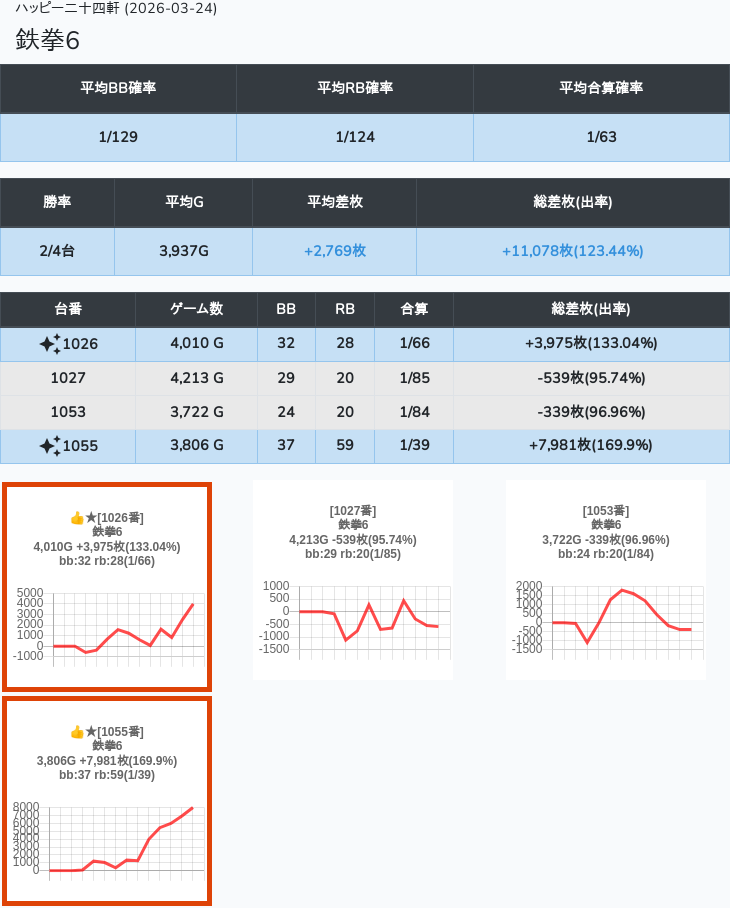Viewport: 730px width, 908px height.
Task: Click the sparkle icon beside machine 1026
Action: pyautogui.click(x=50, y=344)
